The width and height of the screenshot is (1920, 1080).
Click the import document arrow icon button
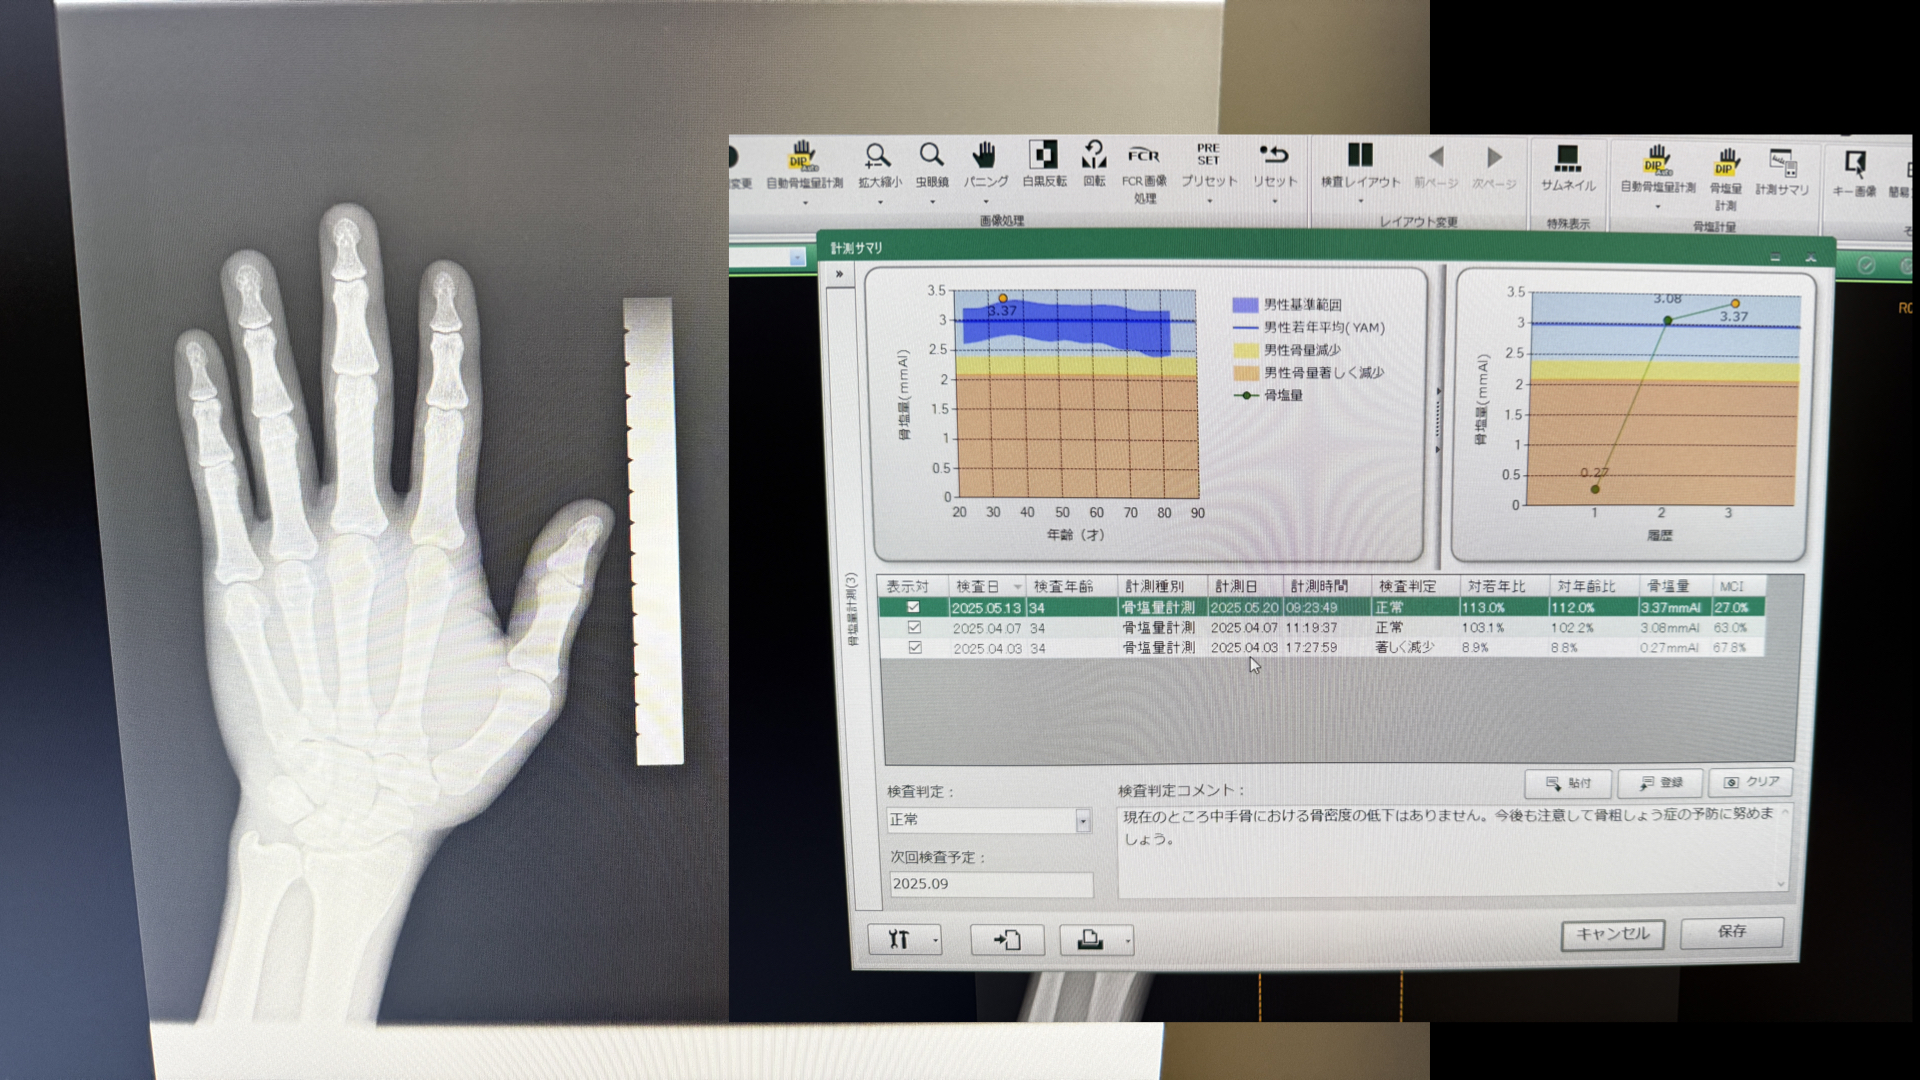[x=1007, y=939]
